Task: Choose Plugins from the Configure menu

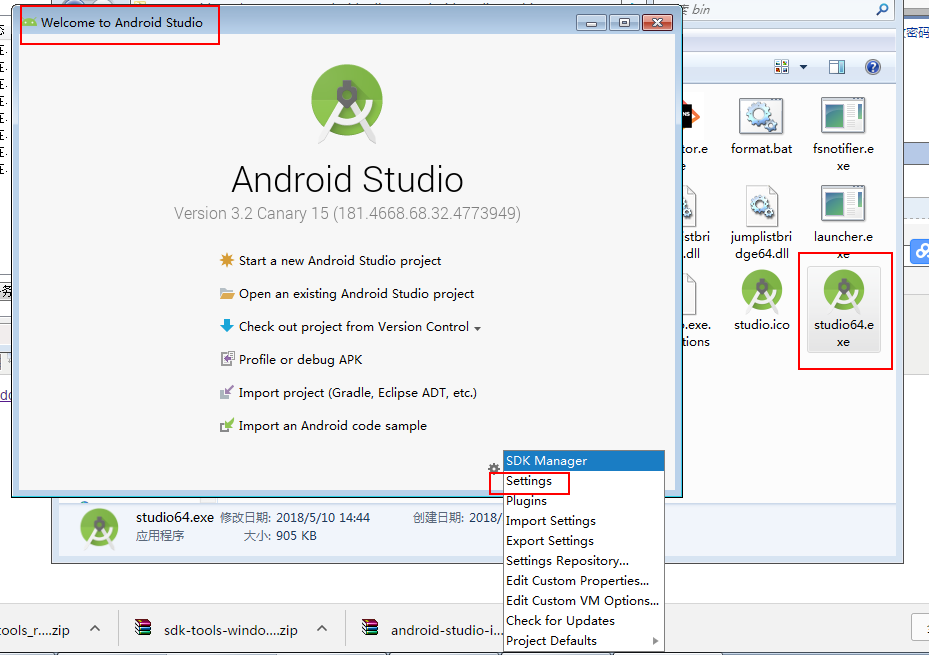Action: (584, 501)
